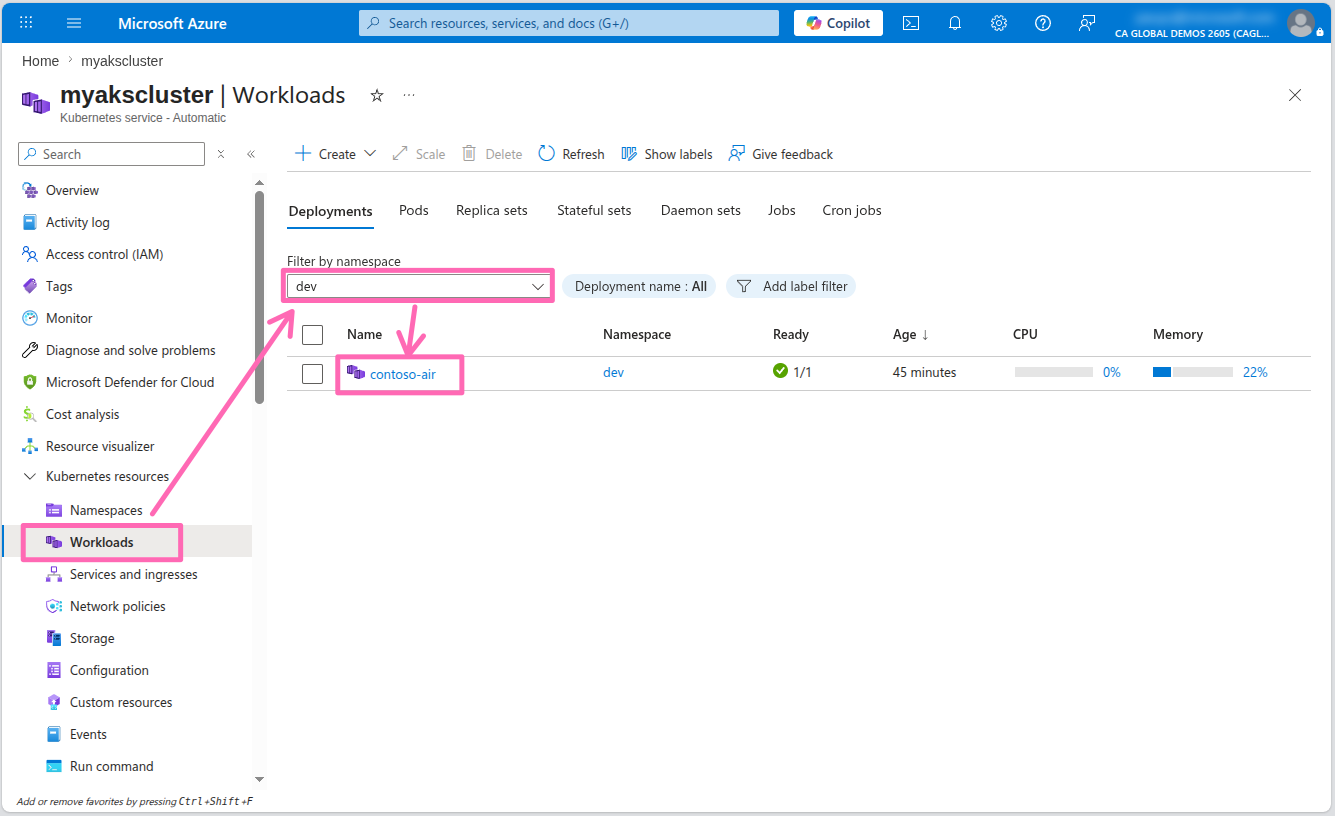Click Add label filter button
The height and width of the screenshot is (816, 1335).
[x=791, y=286]
